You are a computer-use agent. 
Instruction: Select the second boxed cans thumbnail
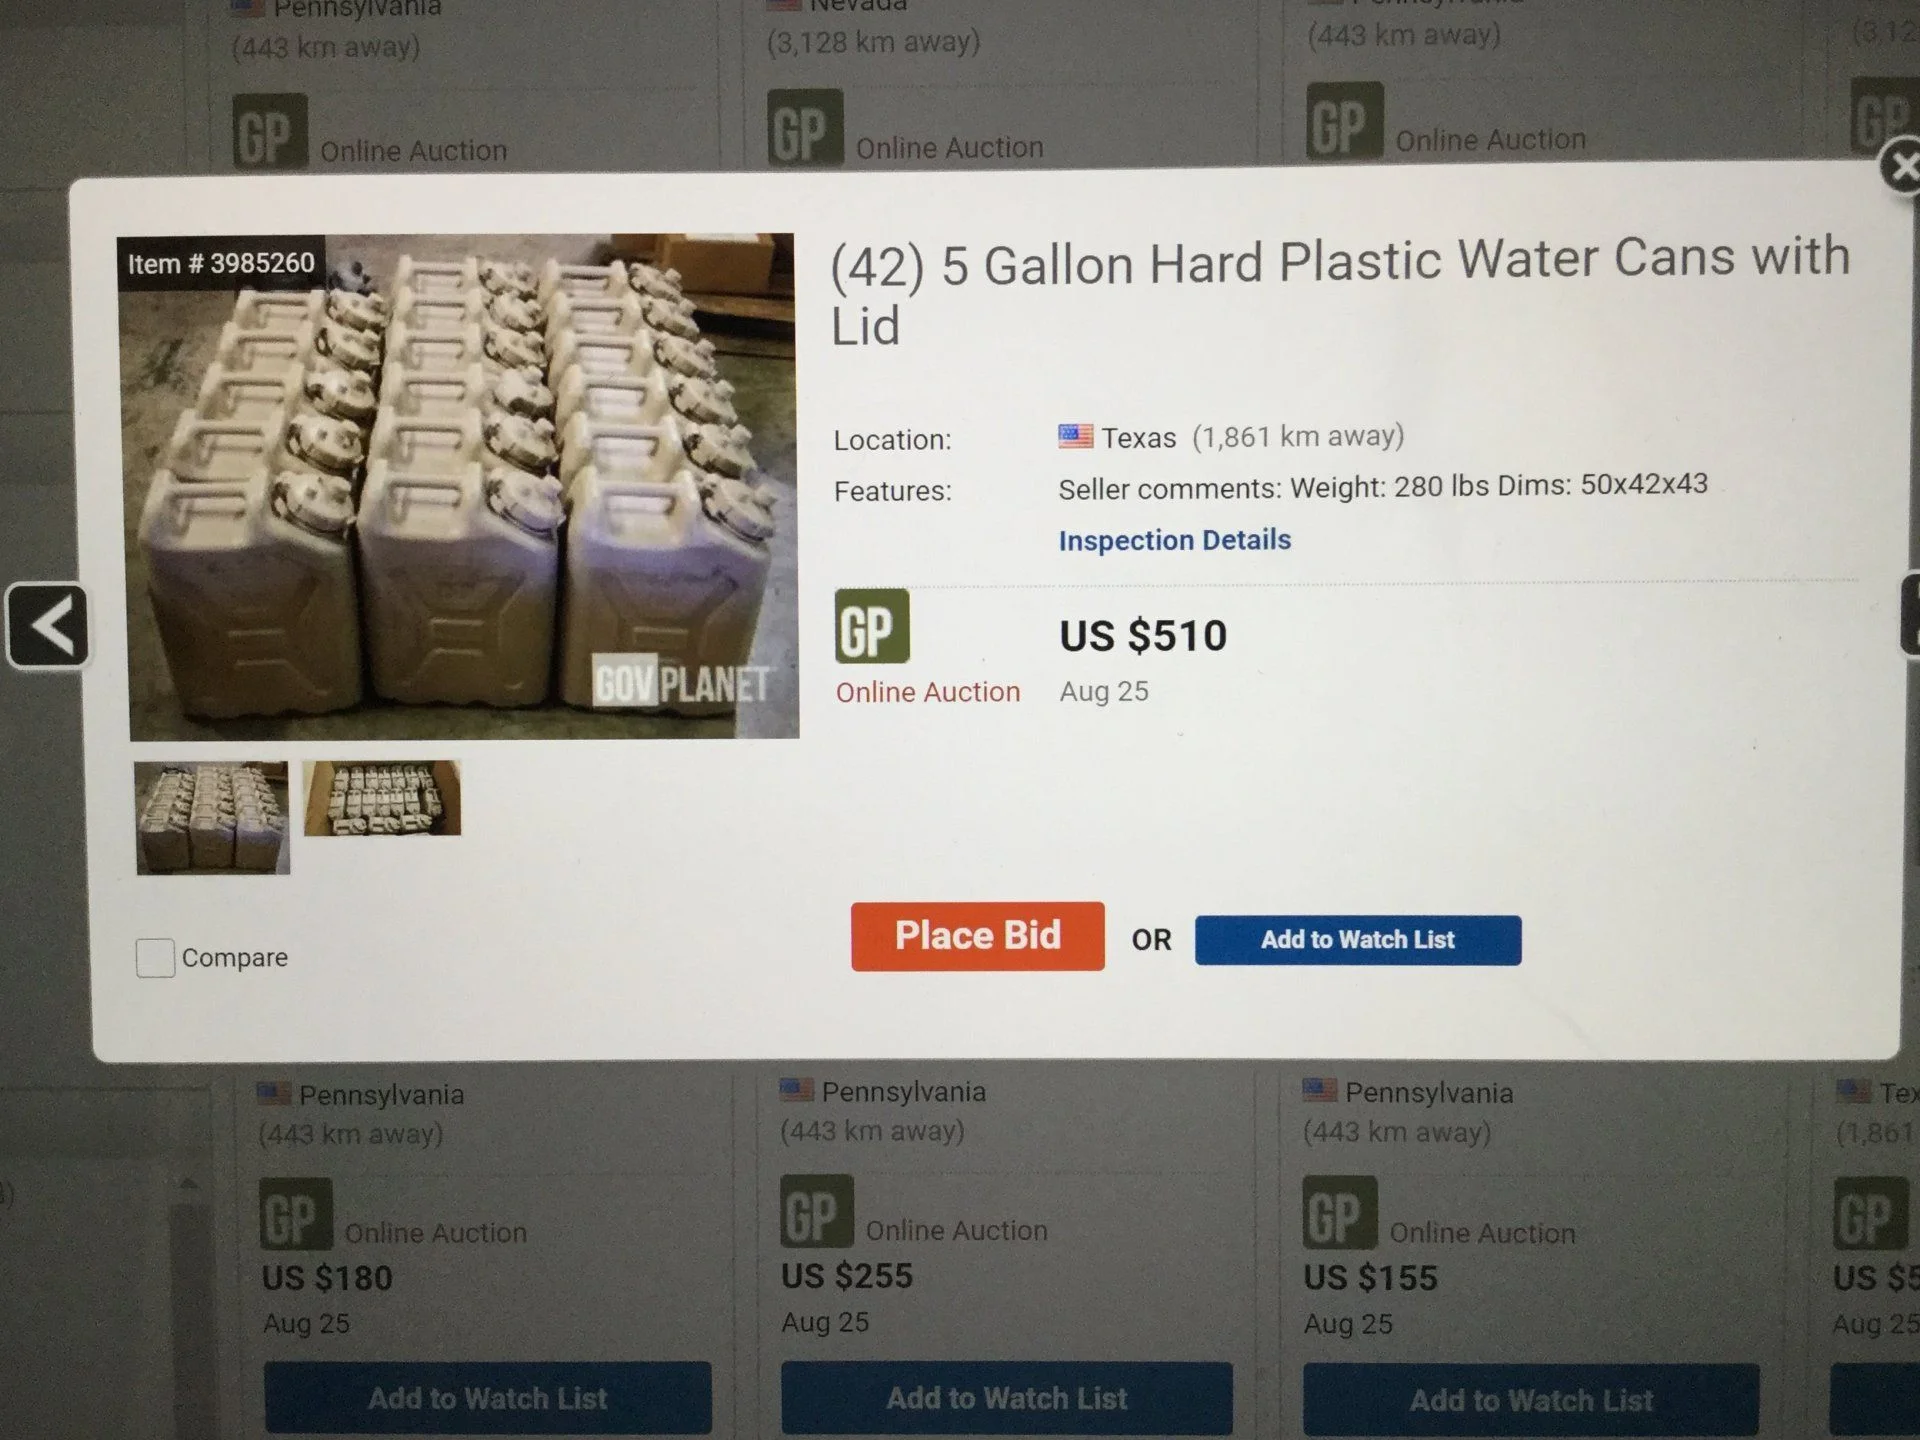point(382,798)
